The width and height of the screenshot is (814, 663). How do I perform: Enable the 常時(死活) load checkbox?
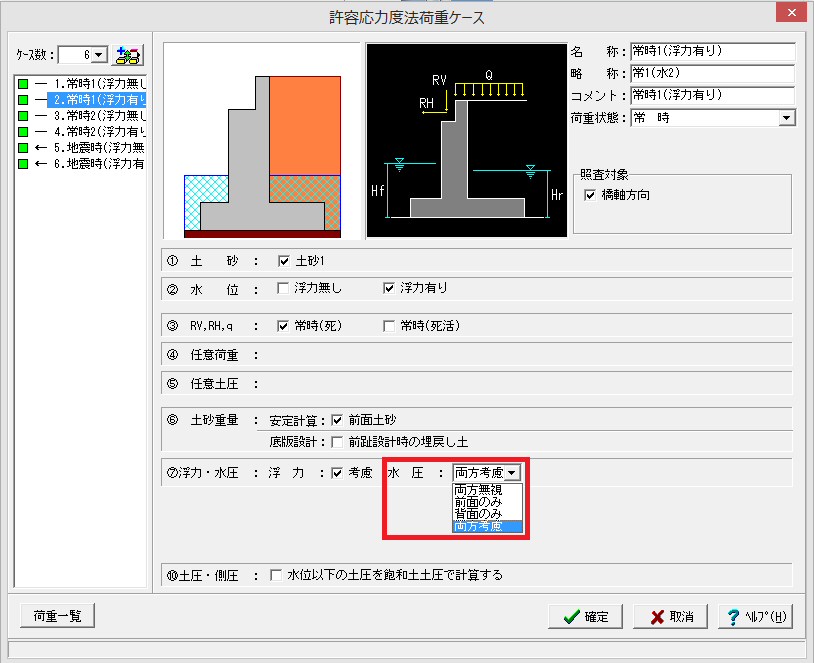(x=389, y=326)
